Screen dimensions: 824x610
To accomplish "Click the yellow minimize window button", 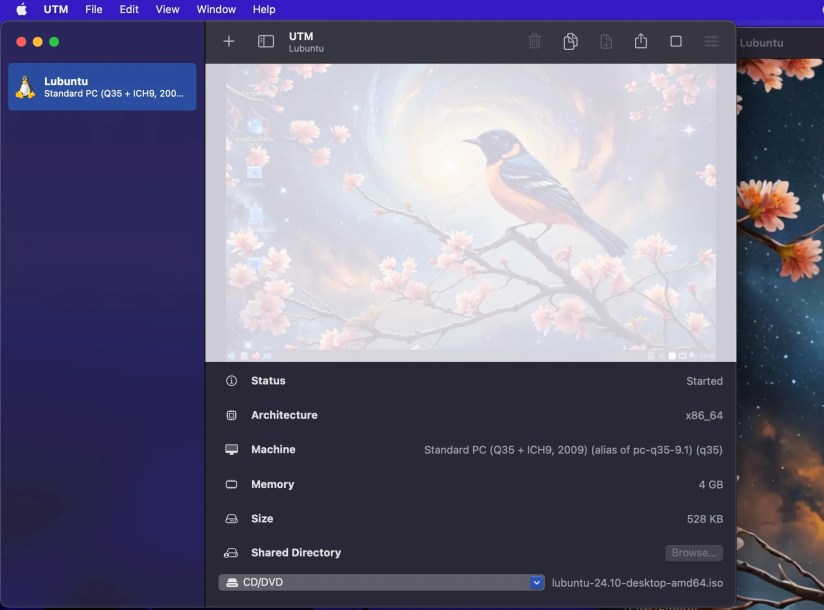I will (38, 42).
